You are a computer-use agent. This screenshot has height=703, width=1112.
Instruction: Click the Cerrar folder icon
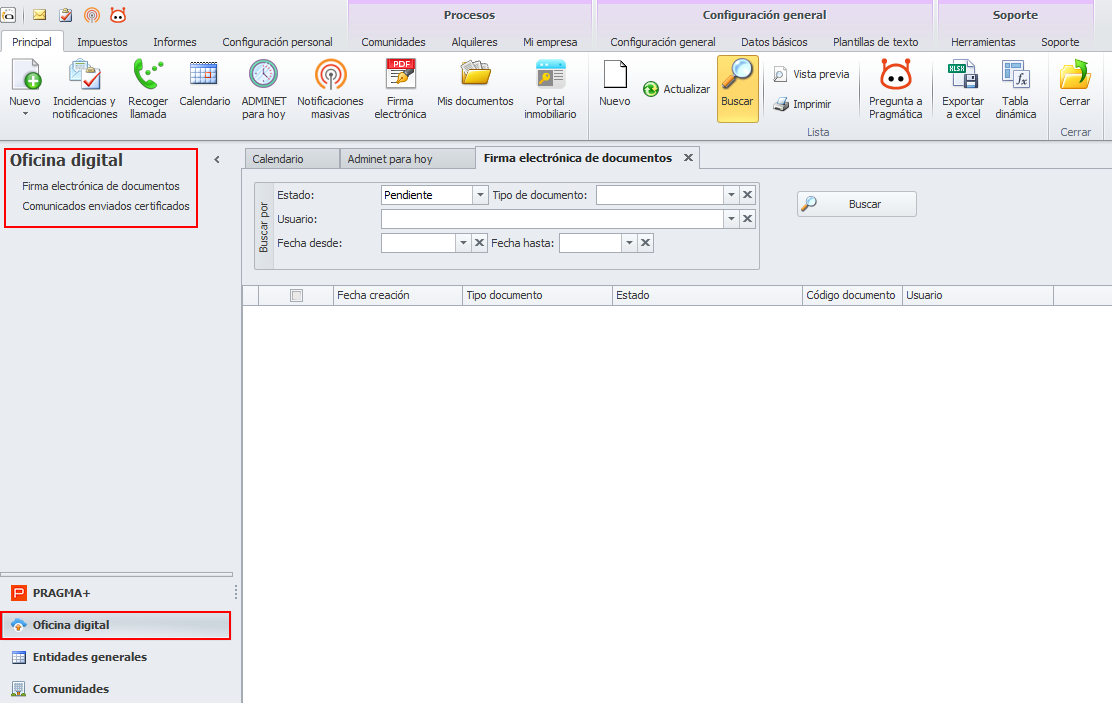[1075, 75]
